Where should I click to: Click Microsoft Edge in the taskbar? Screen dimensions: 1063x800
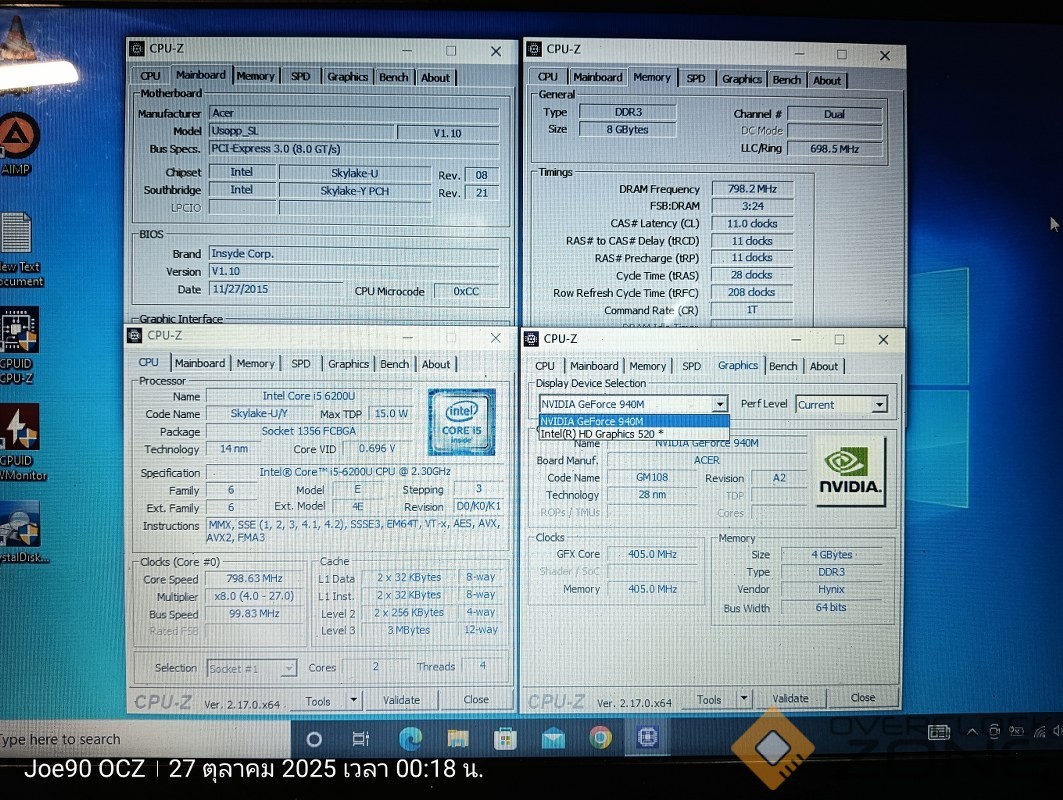click(410, 739)
